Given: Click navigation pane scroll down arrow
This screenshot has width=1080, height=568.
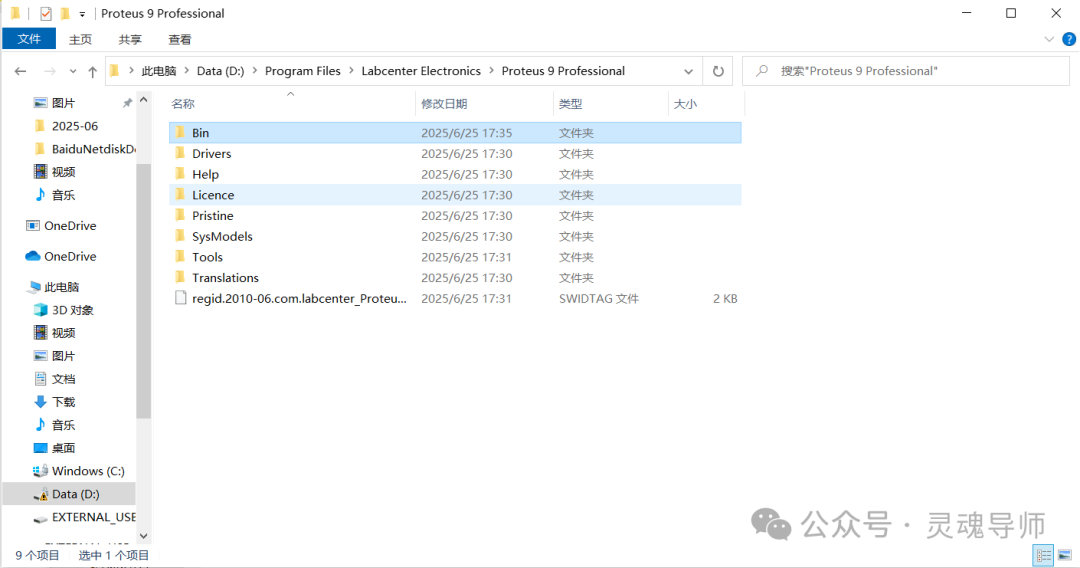Looking at the screenshot, I should pyautogui.click(x=143, y=536).
